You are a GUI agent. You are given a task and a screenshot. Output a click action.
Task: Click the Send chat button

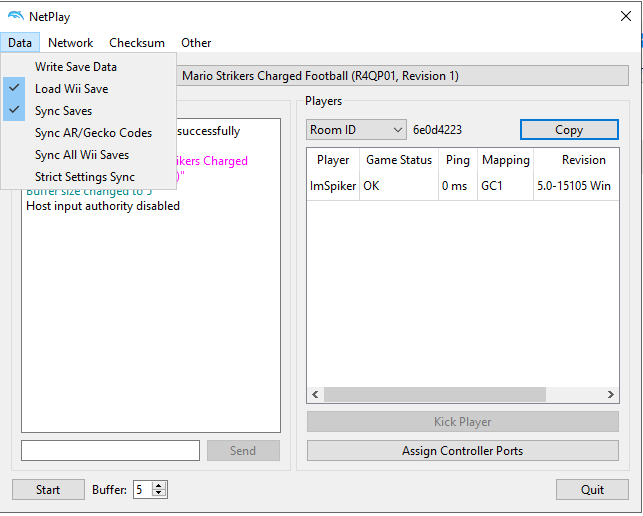243,451
